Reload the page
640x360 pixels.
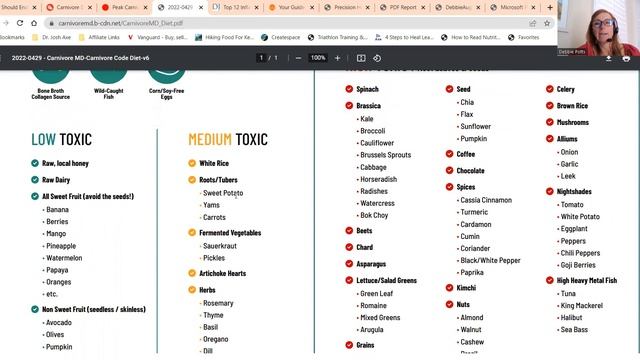[20, 23]
